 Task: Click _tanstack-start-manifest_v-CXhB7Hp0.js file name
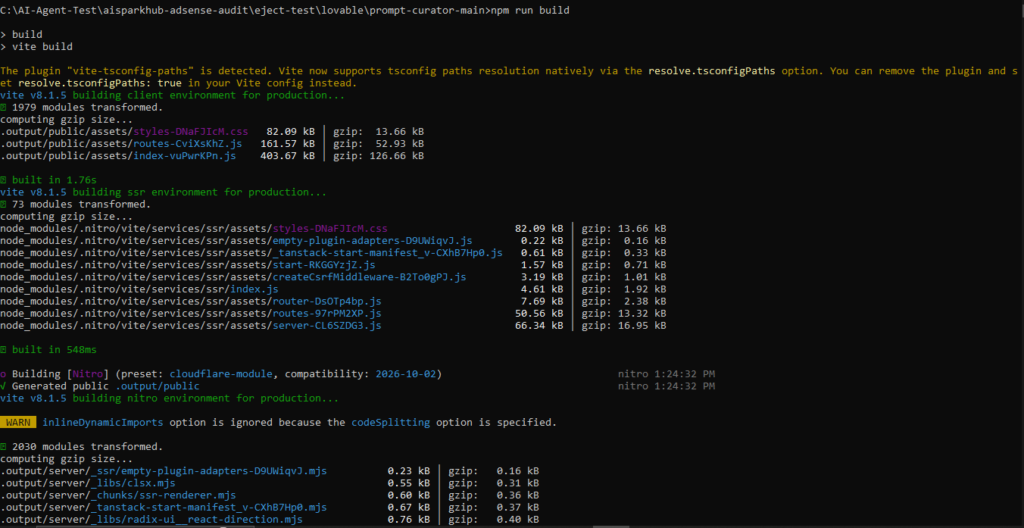click(x=387, y=253)
